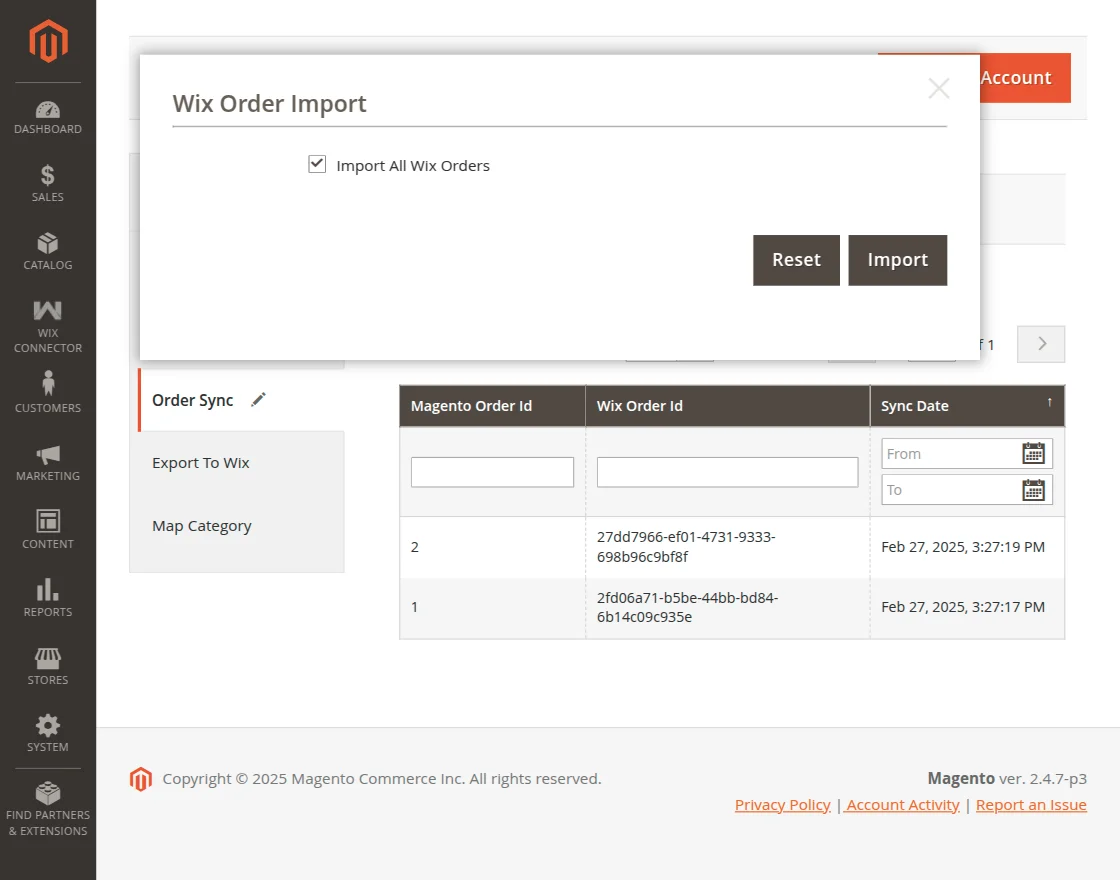Open the Sync Date From calendar picker

[x=1033, y=454]
